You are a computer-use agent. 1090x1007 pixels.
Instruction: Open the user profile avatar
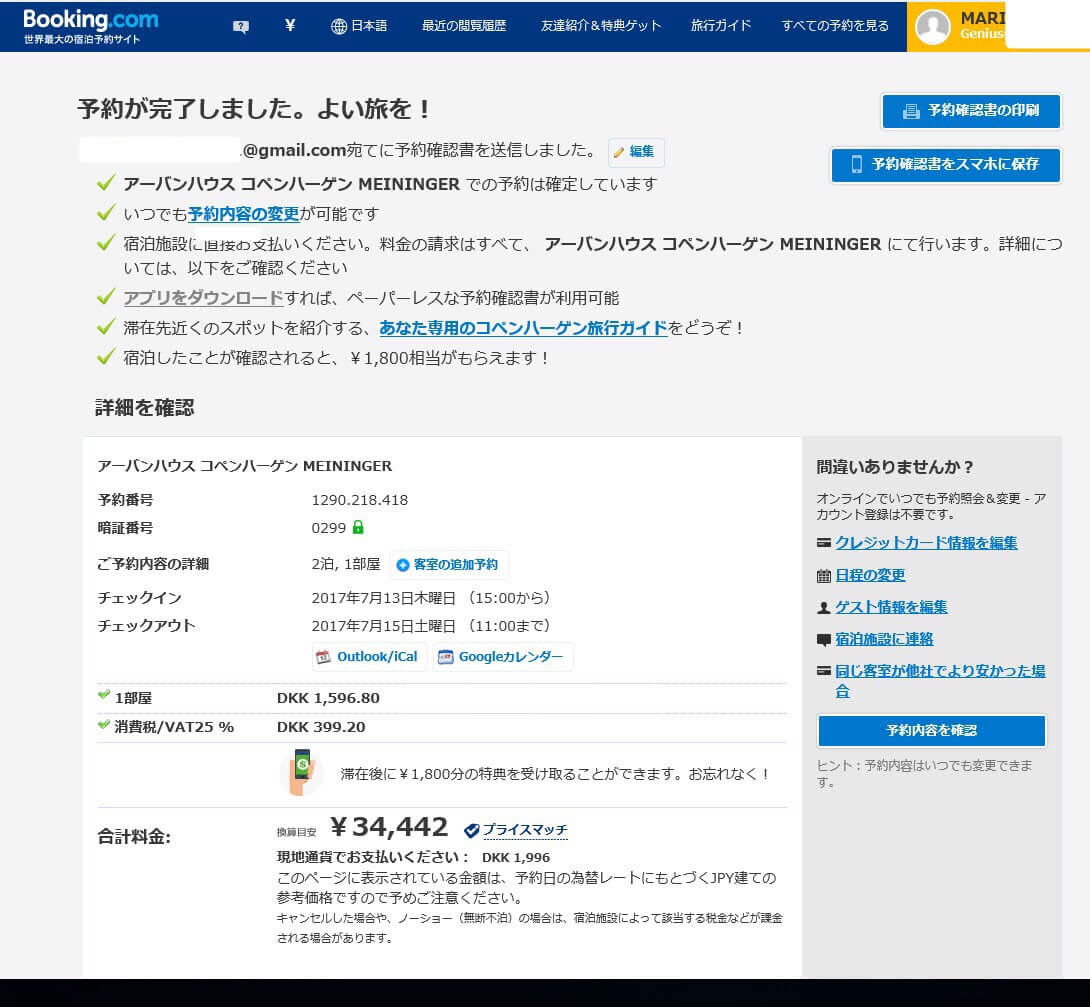tap(932, 26)
